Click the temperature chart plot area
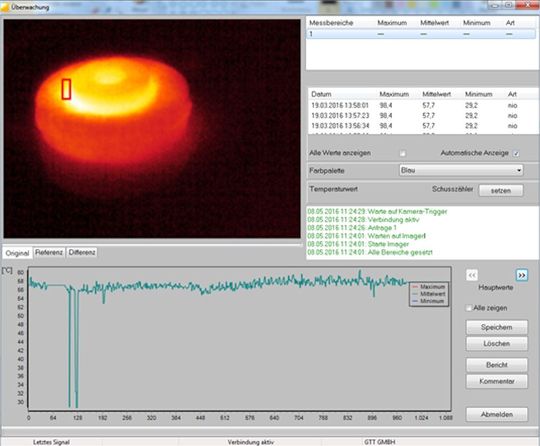540x446 pixels. [239, 339]
